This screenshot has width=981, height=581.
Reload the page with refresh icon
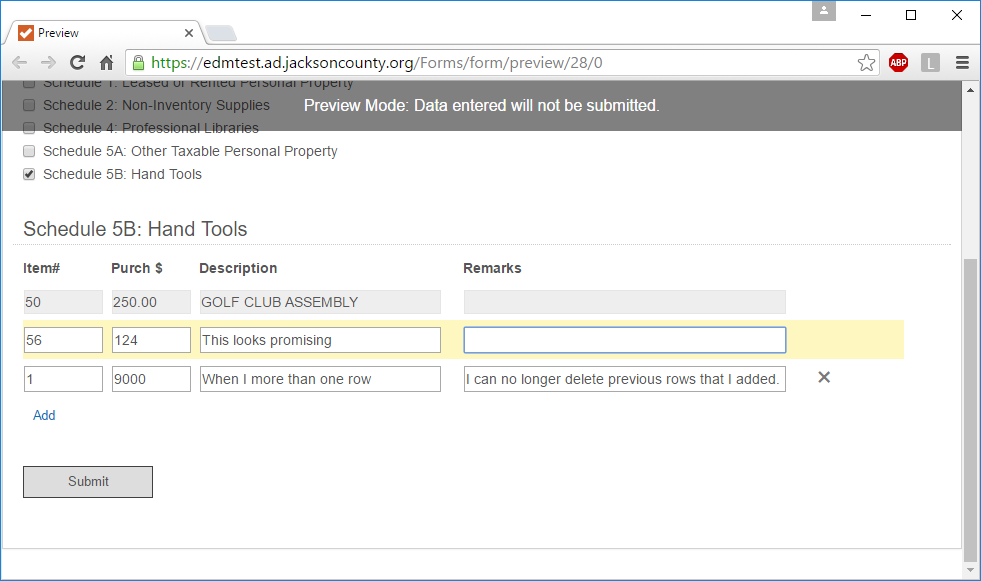[x=77, y=62]
